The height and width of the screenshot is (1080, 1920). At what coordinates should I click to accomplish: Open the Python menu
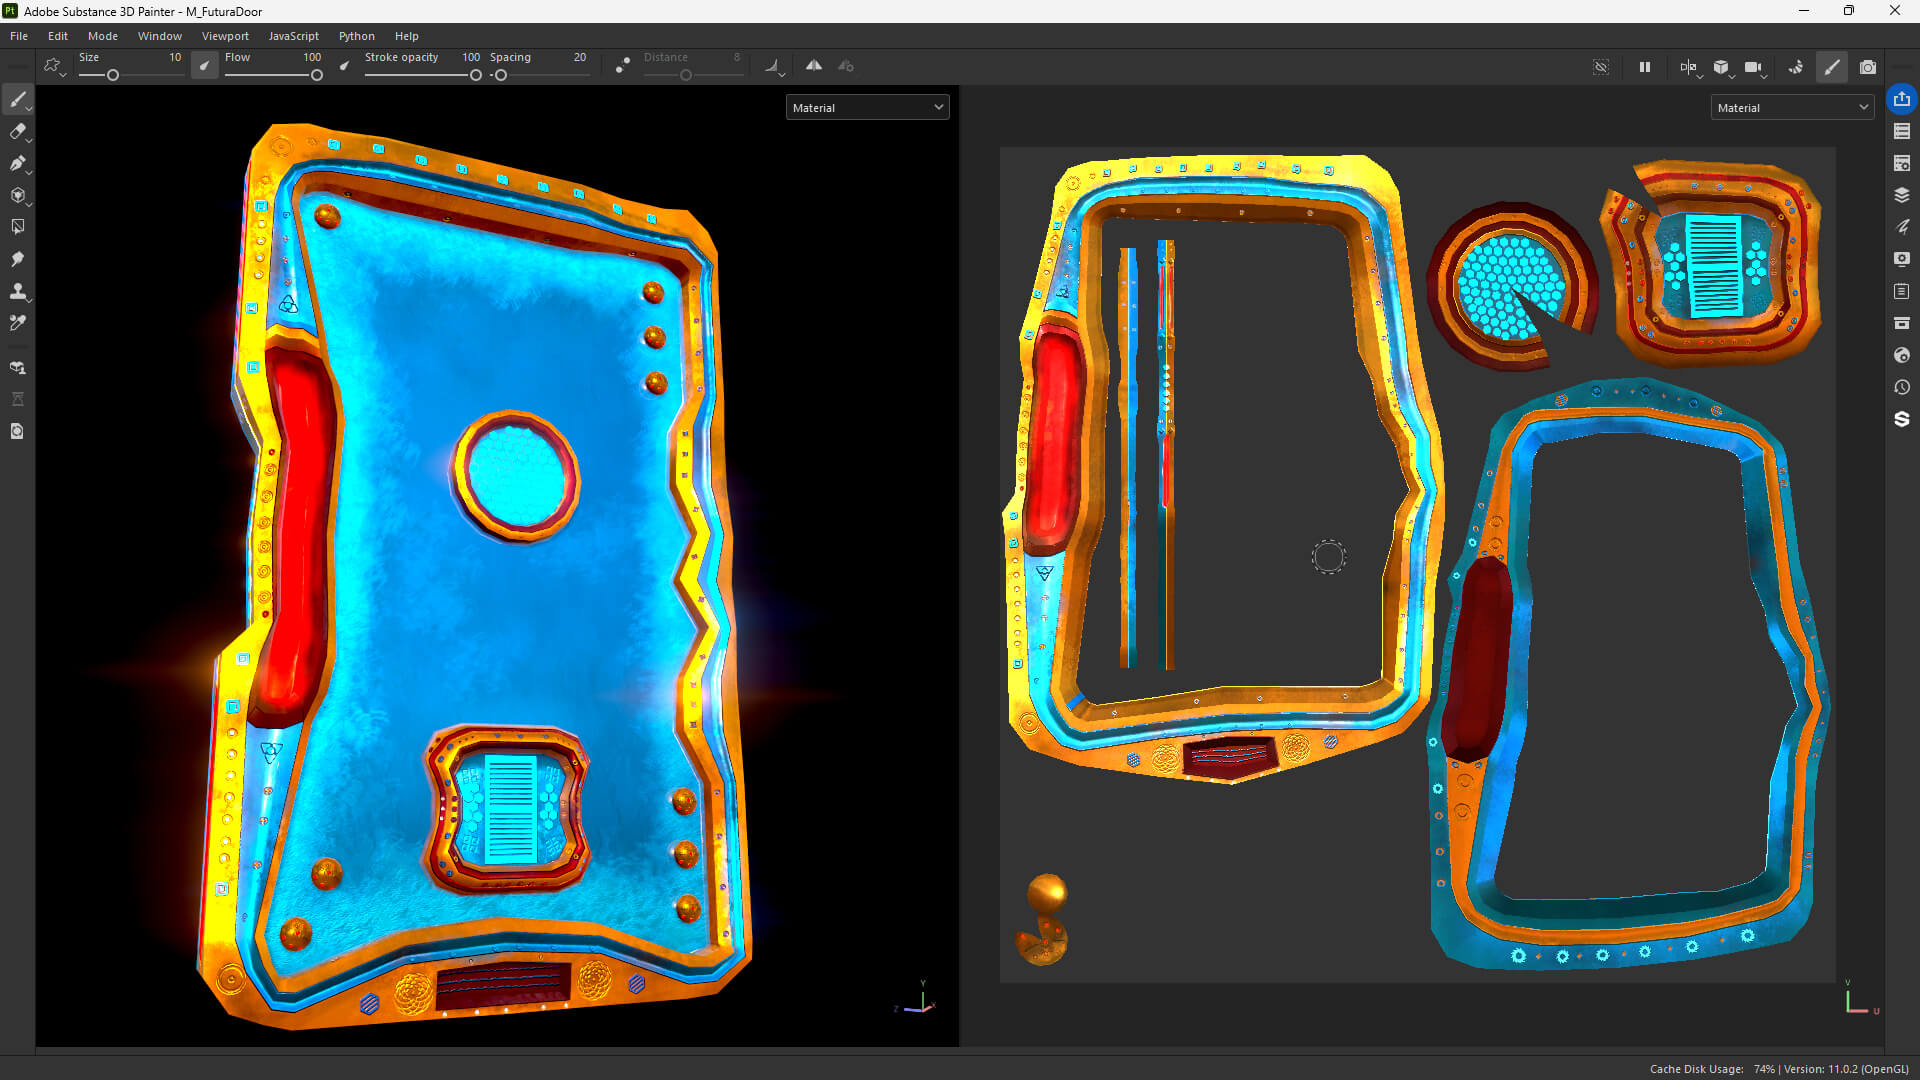356,36
